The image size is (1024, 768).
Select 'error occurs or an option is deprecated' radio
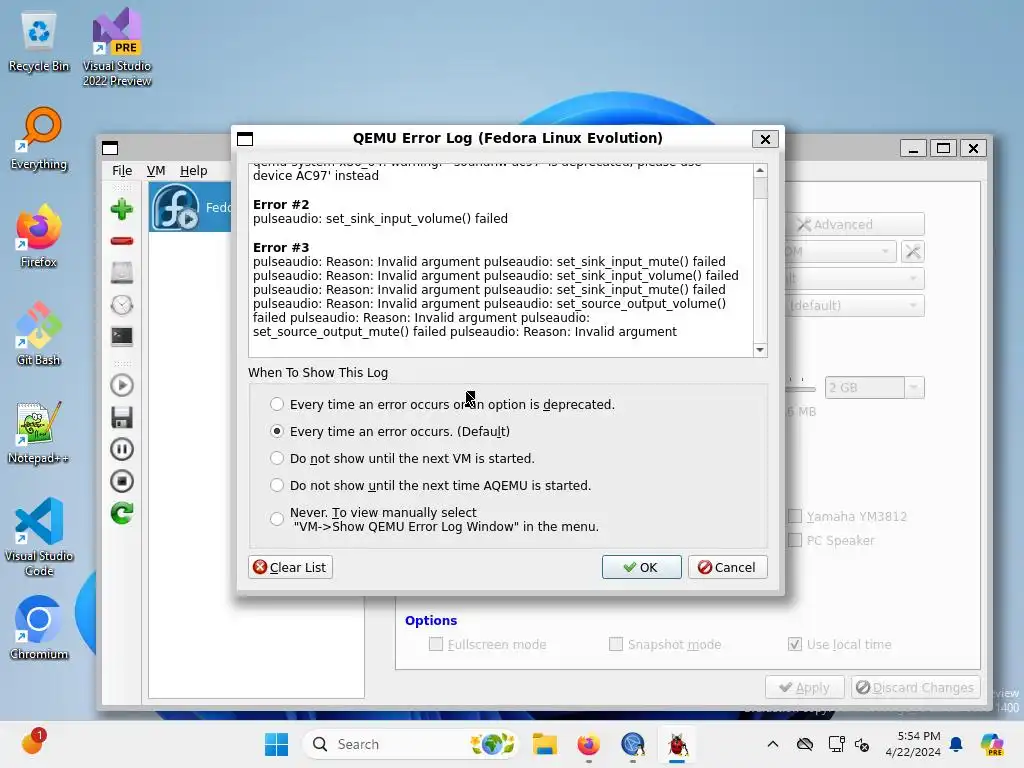point(277,404)
